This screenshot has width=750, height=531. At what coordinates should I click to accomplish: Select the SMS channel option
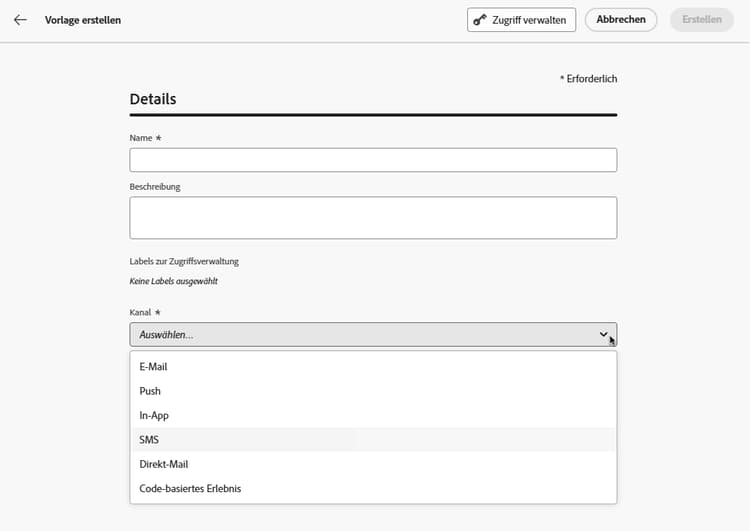tap(150, 440)
